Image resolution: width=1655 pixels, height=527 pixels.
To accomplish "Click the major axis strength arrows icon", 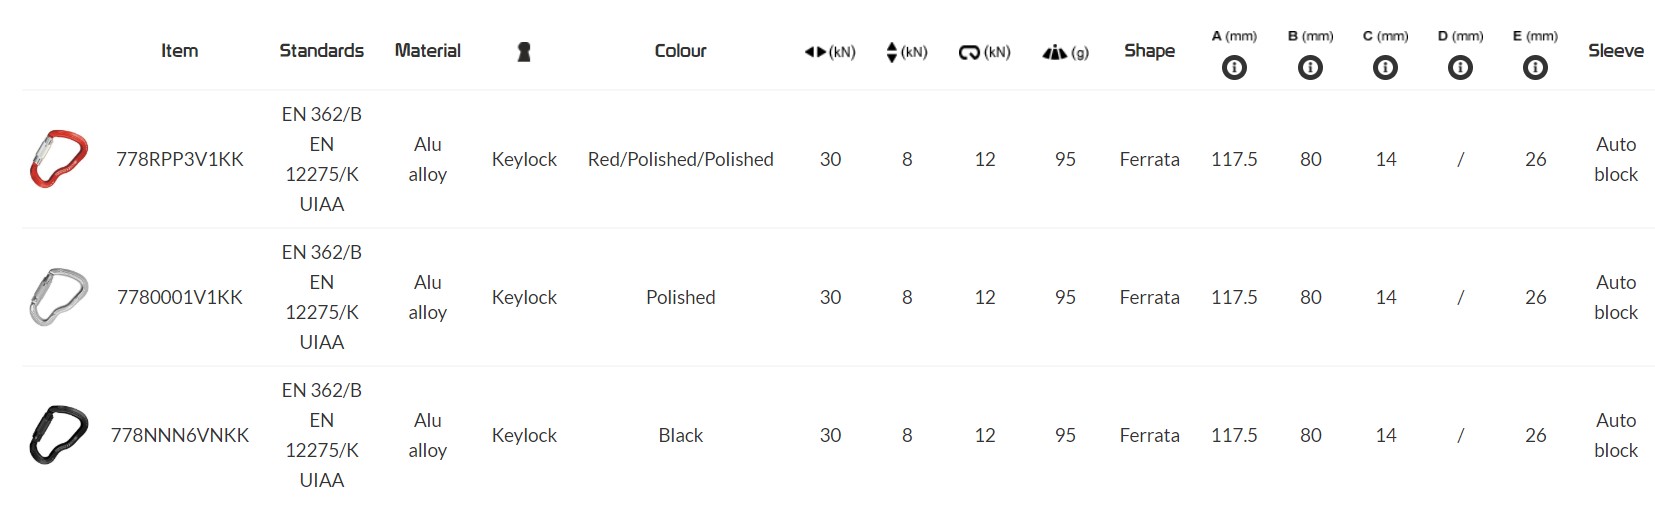I will (x=816, y=52).
